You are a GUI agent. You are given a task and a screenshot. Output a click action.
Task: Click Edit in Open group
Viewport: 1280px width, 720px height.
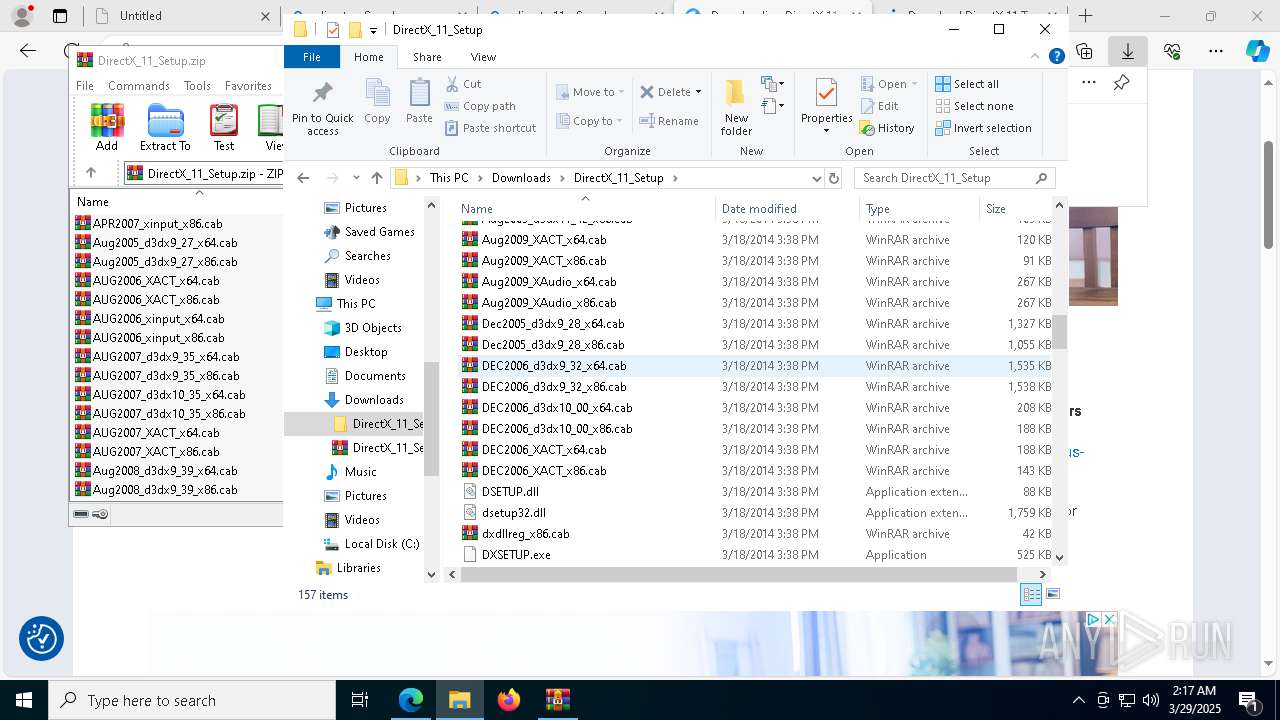click(879, 106)
